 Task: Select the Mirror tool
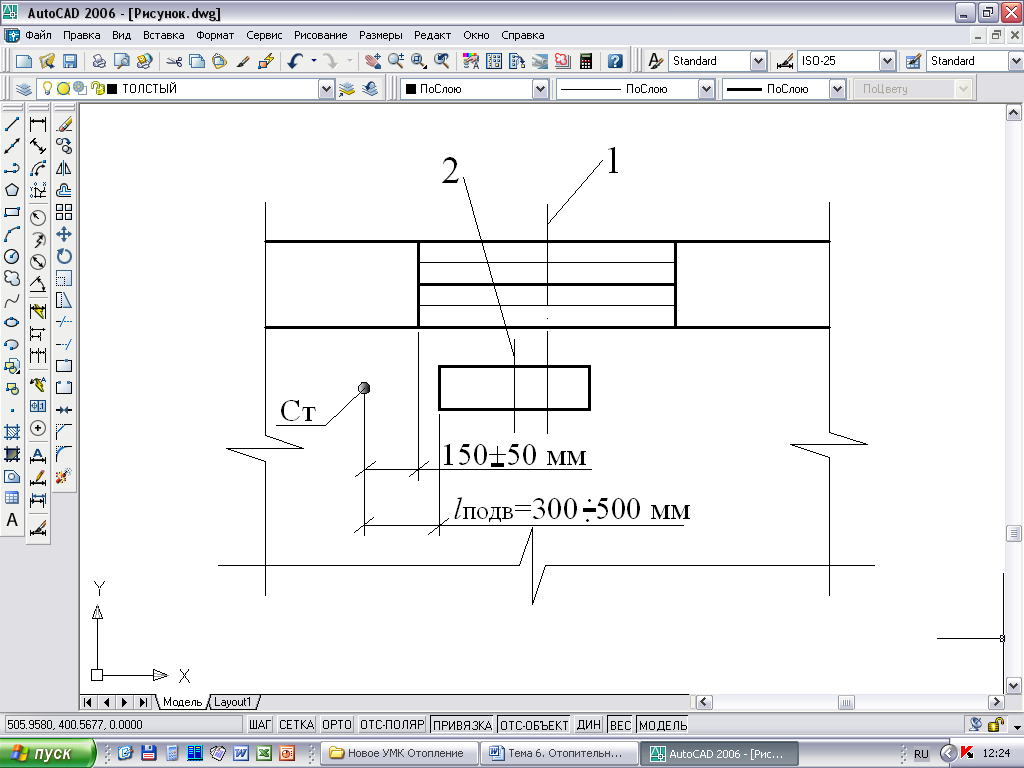pos(64,168)
